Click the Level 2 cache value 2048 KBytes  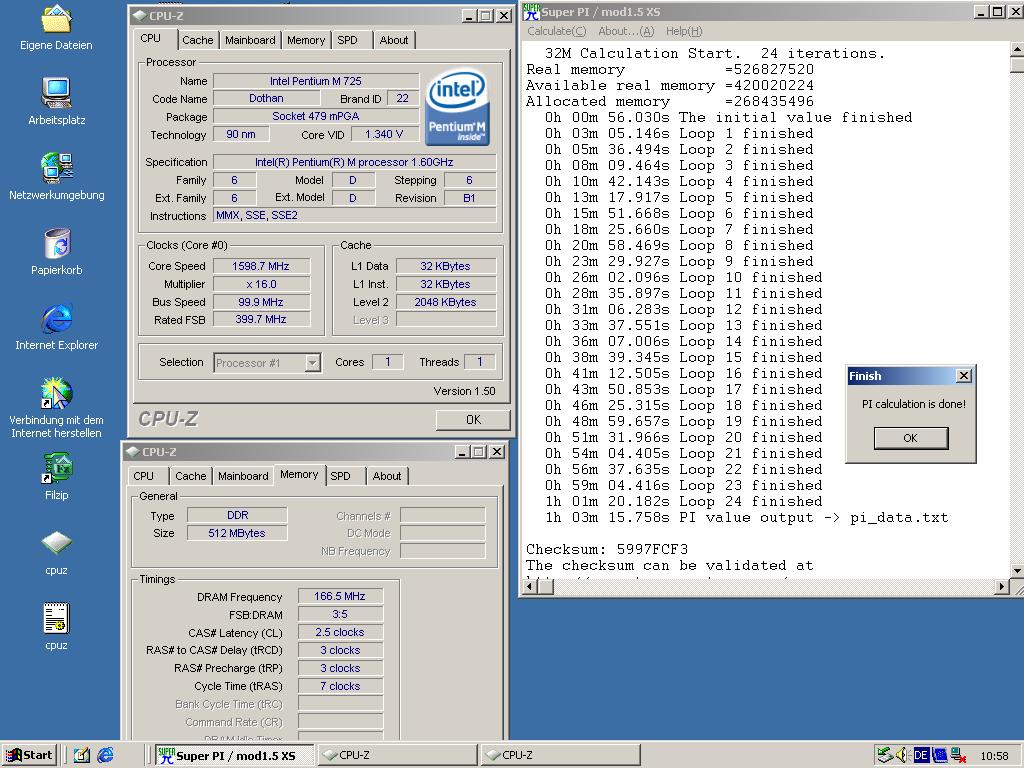coord(445,302)
